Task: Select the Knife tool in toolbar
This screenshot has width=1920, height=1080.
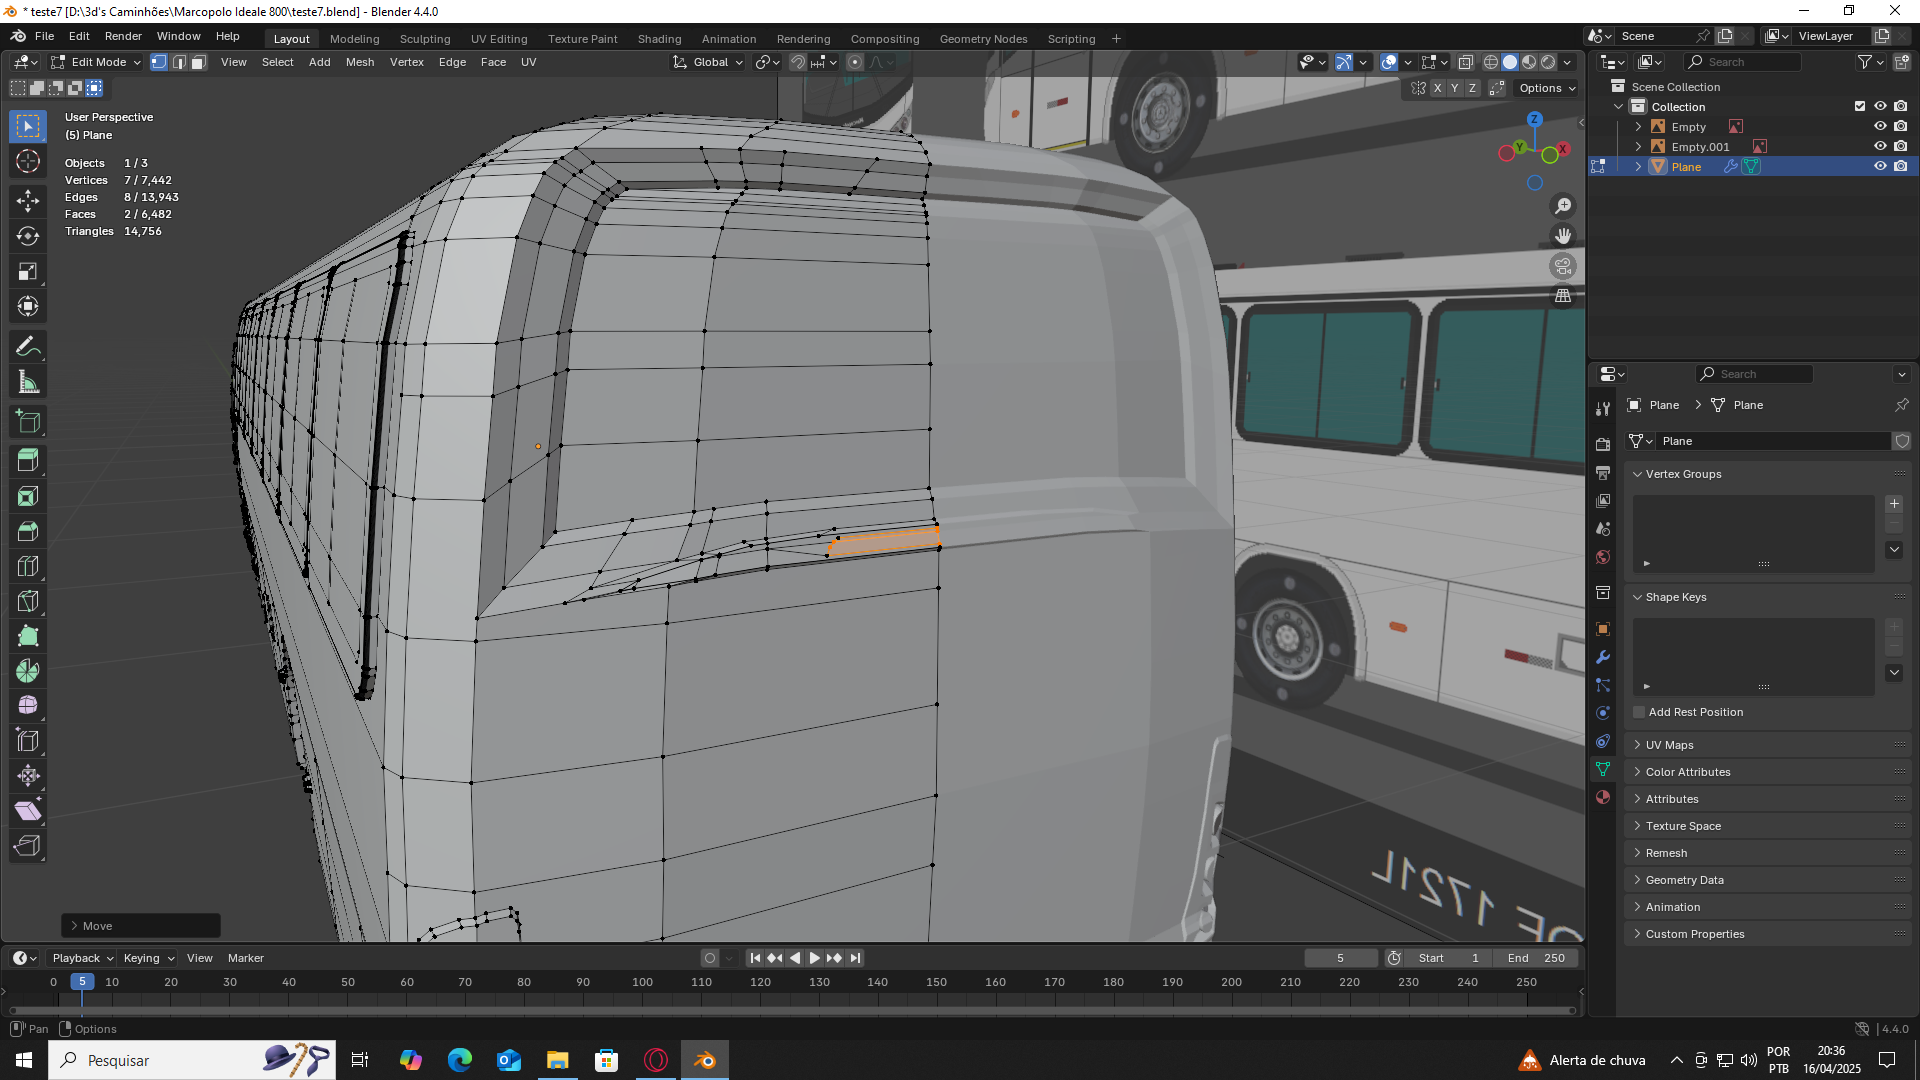Action: tap(28, 601)
